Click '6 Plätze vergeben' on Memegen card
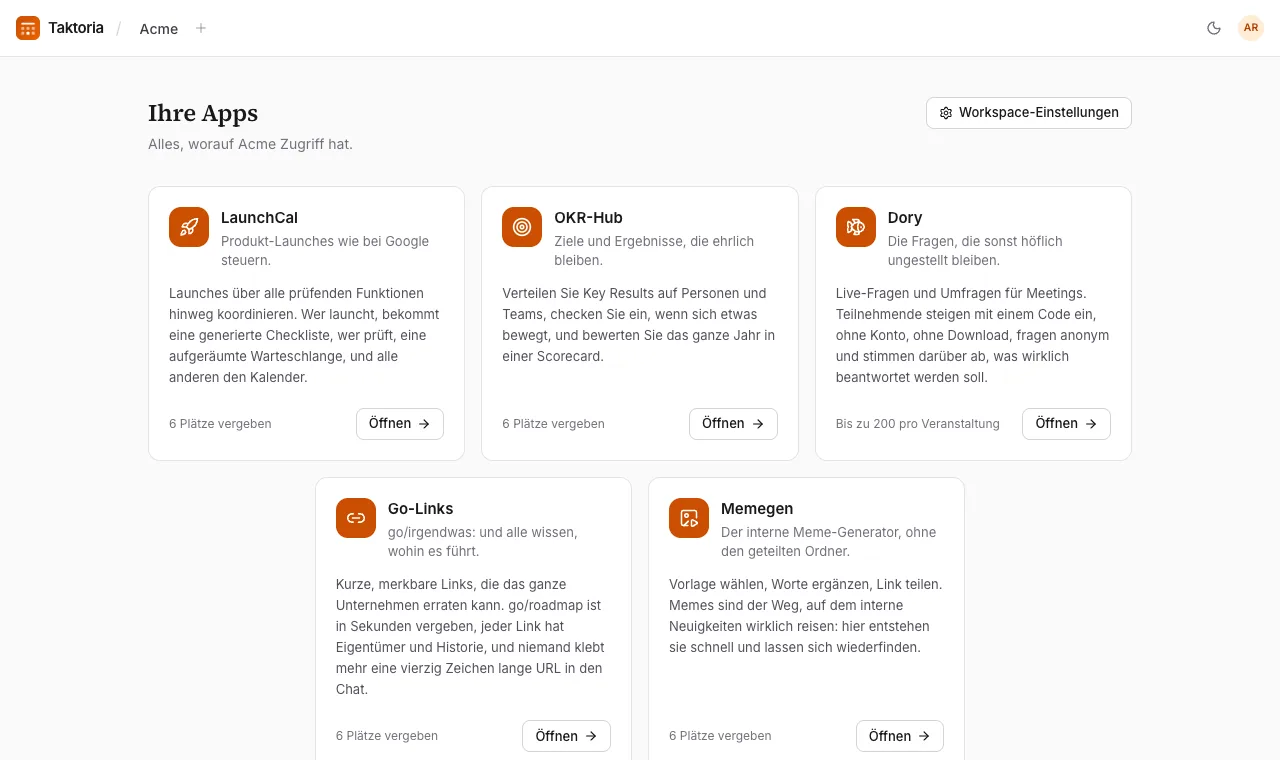Viewport: 1280px width, 760px height. (x=720, y=736)
